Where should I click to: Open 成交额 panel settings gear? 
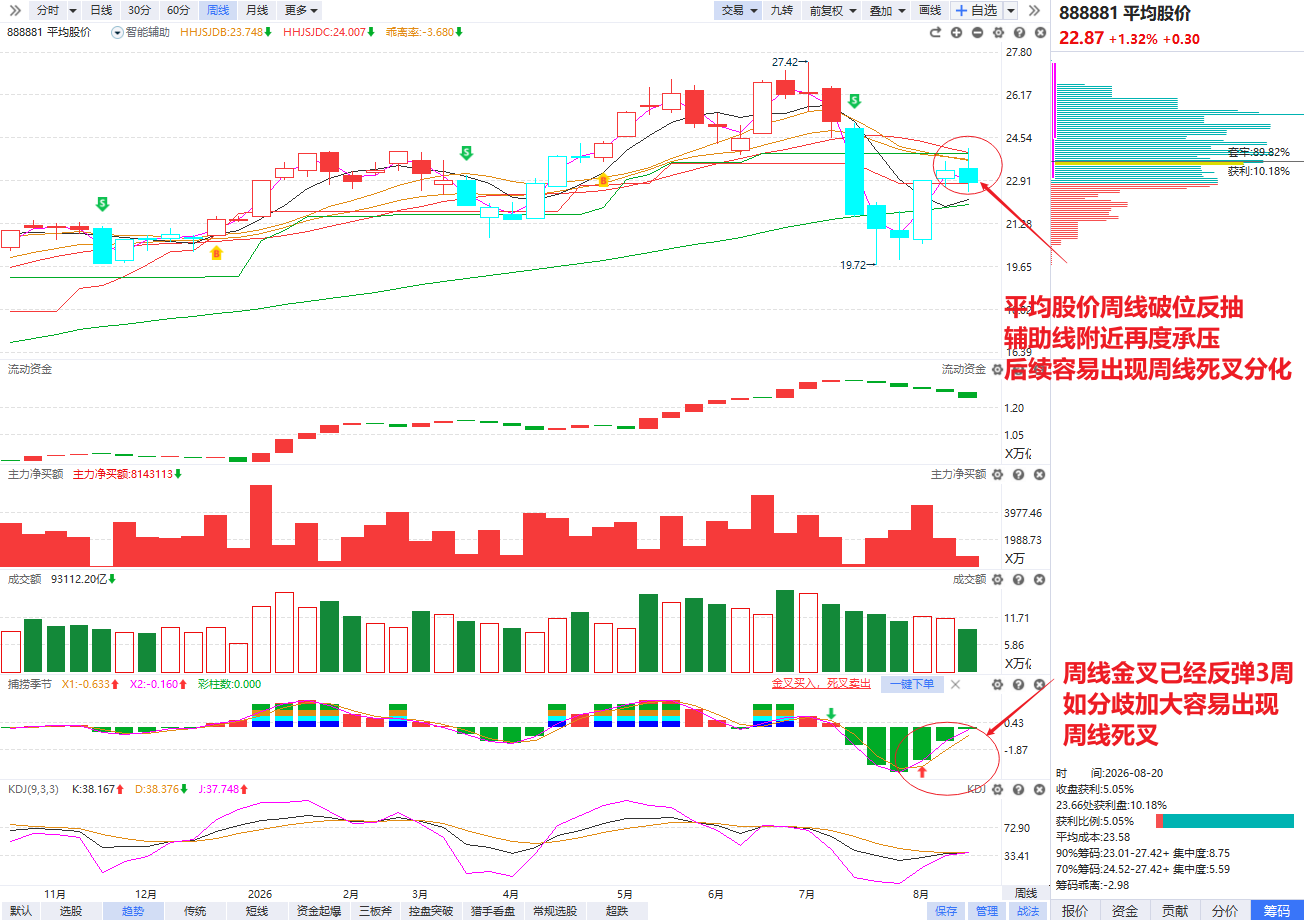(996, 579)
